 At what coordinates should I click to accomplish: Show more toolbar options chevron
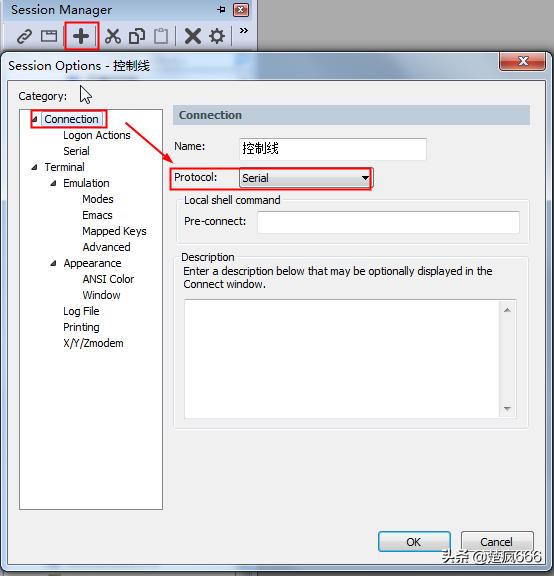(x=244, y=30)
